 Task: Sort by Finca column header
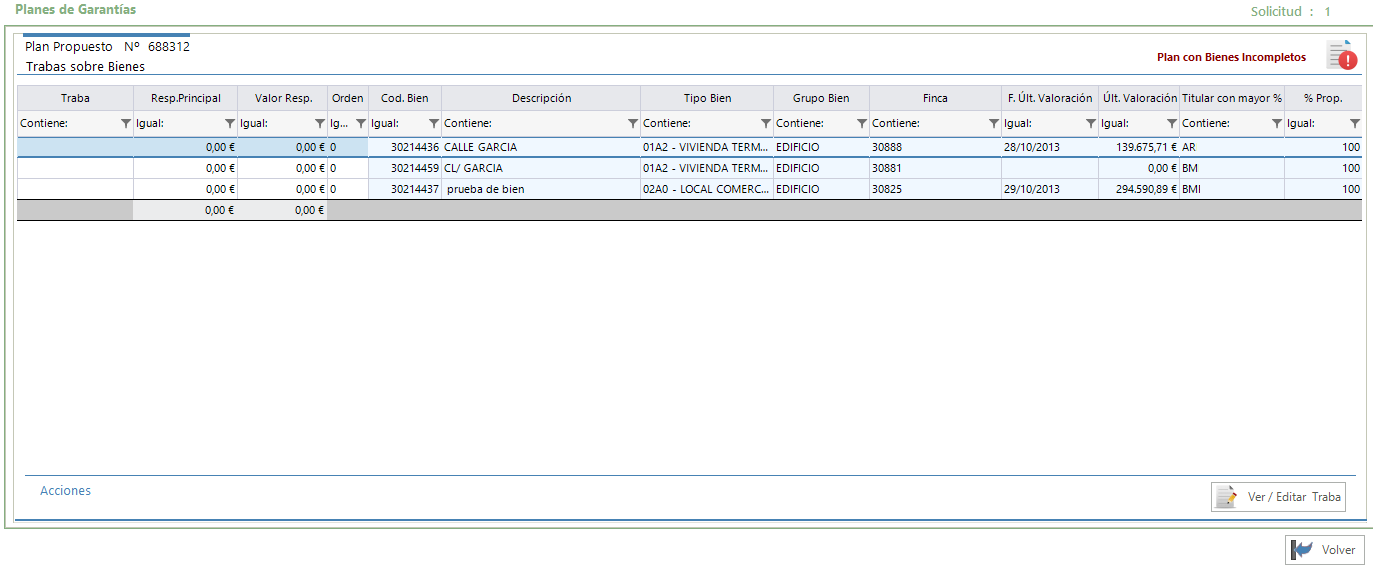(x=935, y=98)
